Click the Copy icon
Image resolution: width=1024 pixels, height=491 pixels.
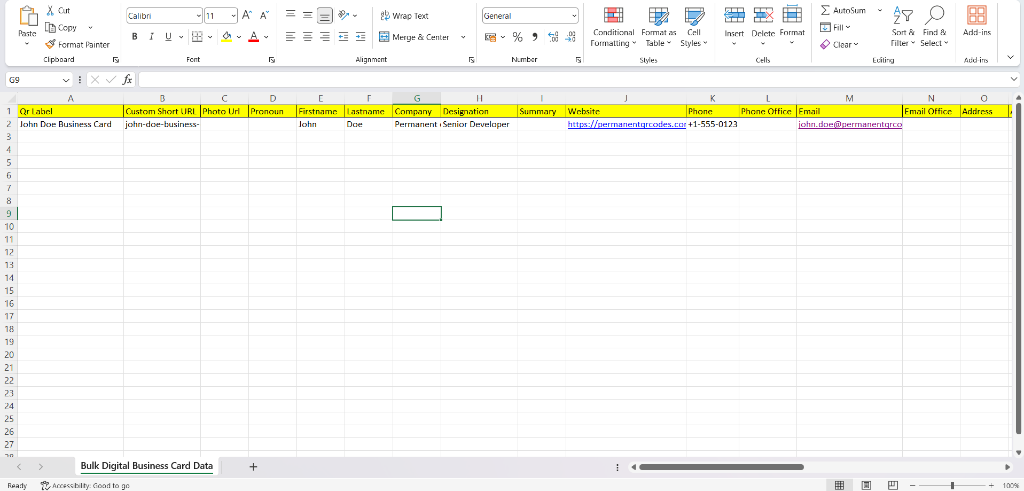50,27
